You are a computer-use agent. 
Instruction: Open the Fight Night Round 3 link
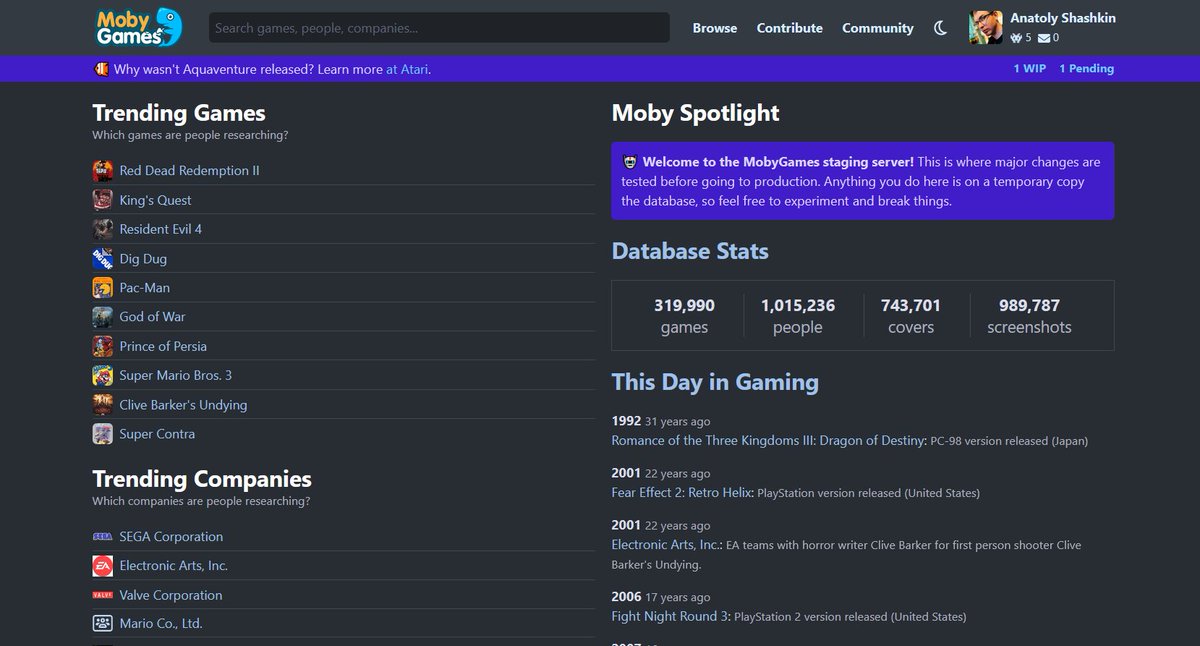(x=671, y=616)
